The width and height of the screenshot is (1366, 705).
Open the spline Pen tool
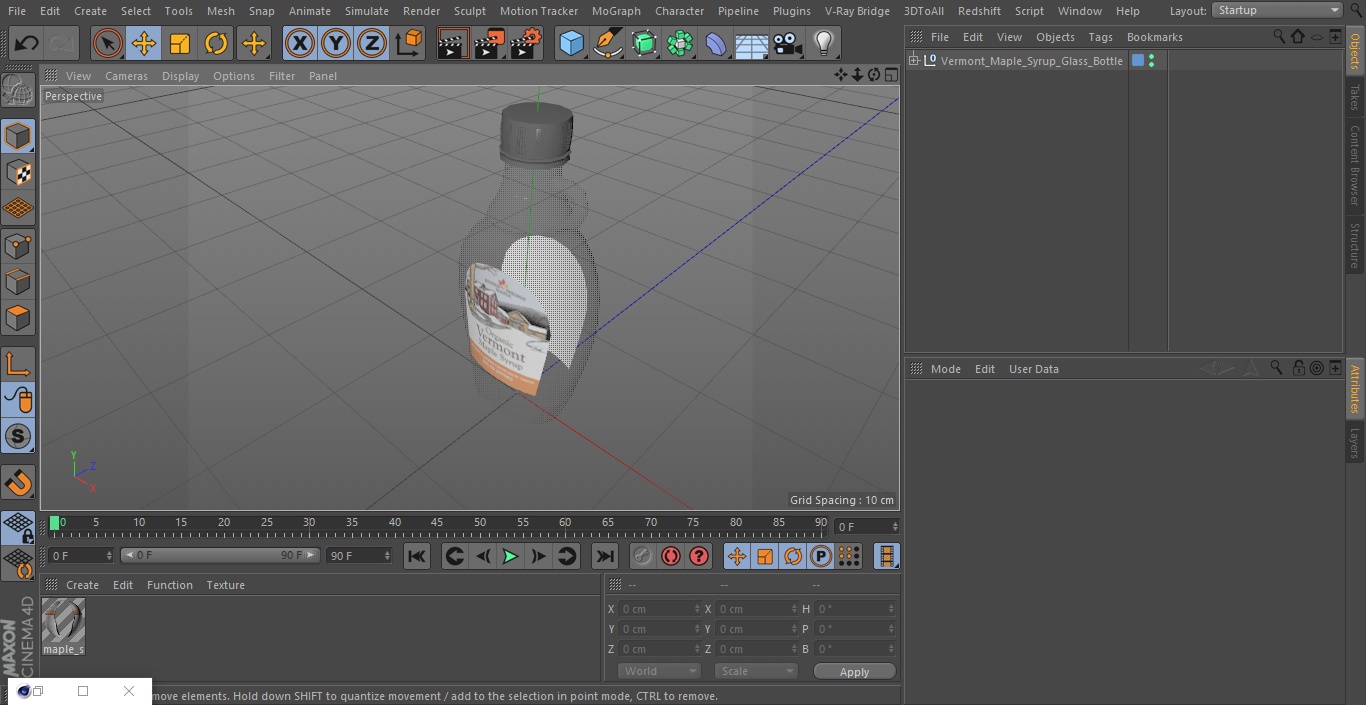tap(608, 43)
